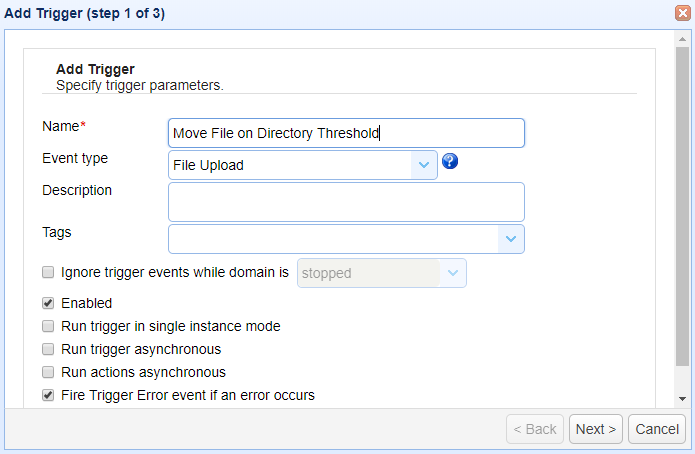Screen dimensions: 695x454
Task: Click the blue help icon for Event type
Action: 450,161
